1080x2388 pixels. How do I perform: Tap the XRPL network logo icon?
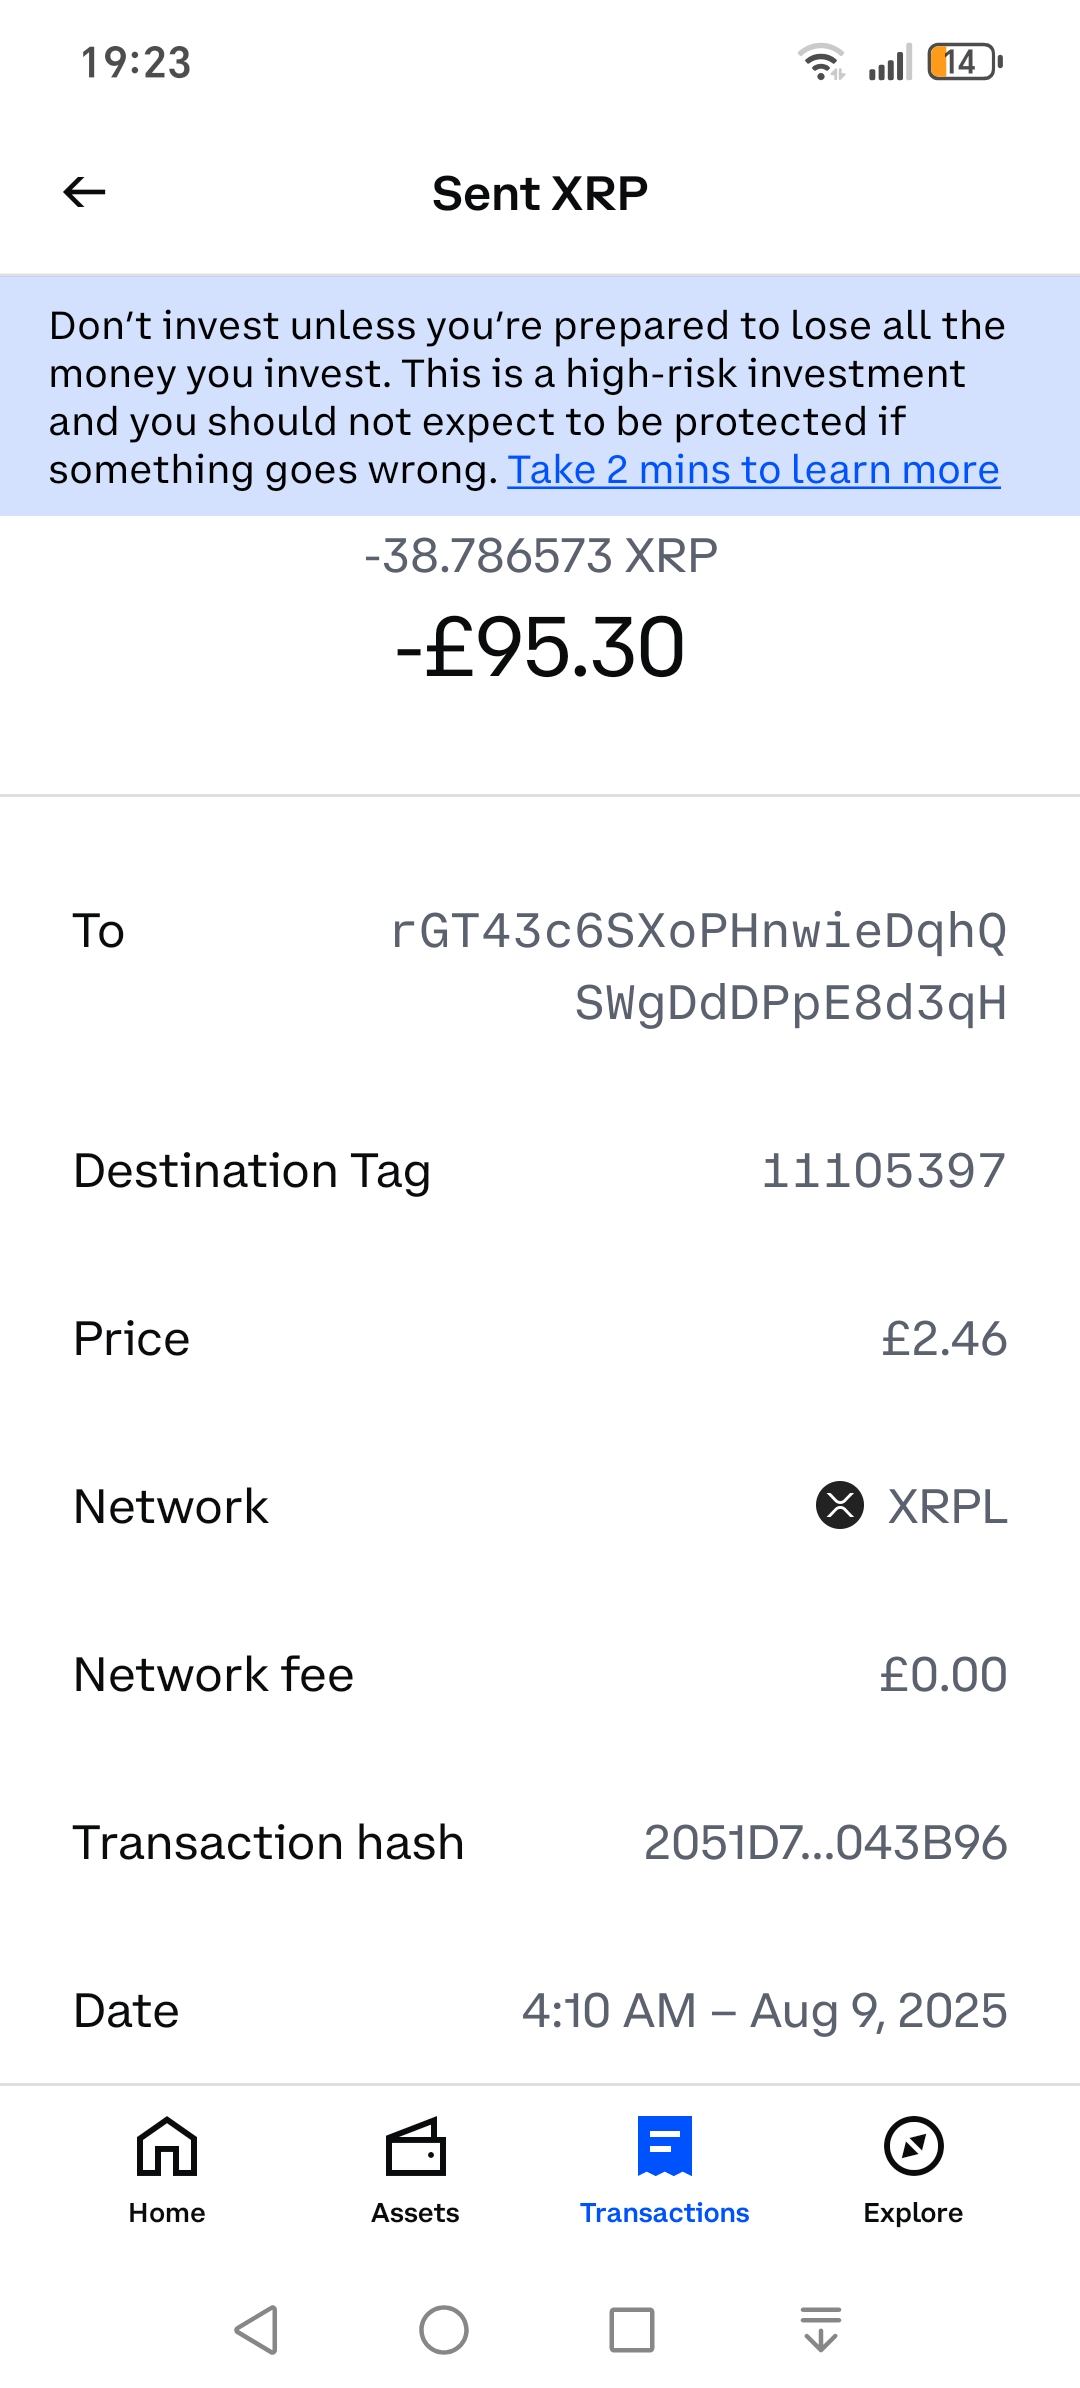(x=840, y=1506)
